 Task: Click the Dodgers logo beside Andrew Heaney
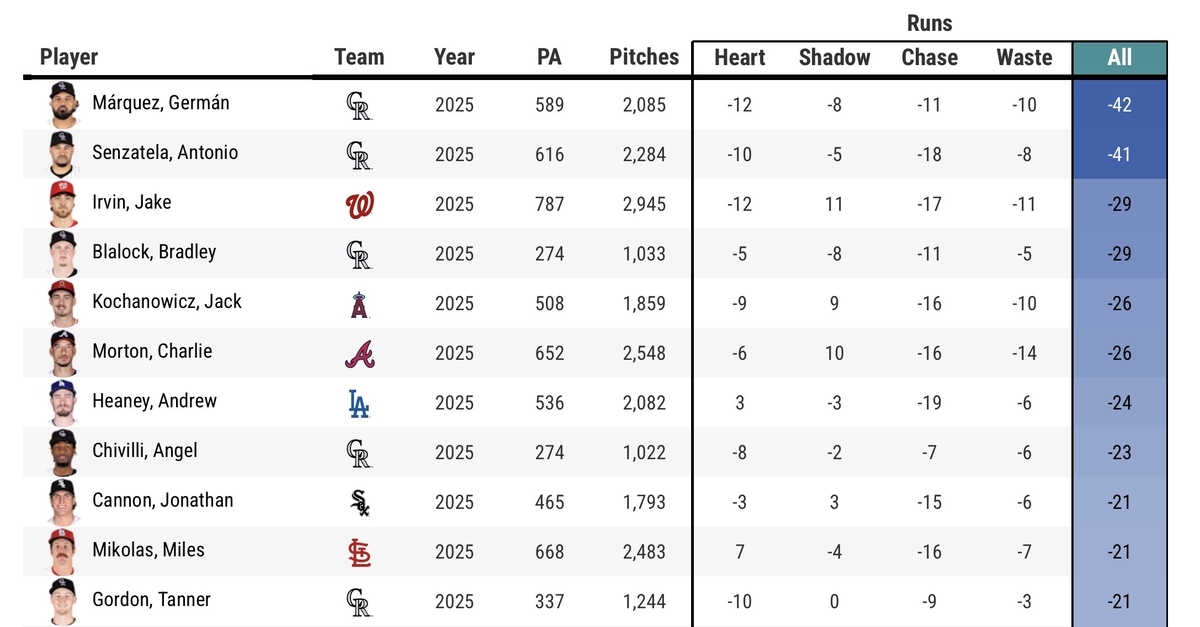pyautogui.click(x=358, y=403)
